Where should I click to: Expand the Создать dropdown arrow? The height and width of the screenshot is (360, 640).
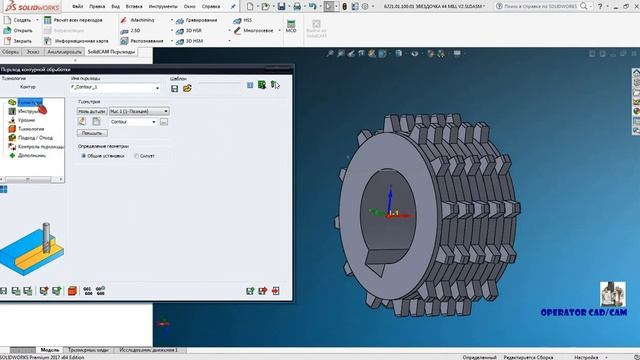[37, 20]
